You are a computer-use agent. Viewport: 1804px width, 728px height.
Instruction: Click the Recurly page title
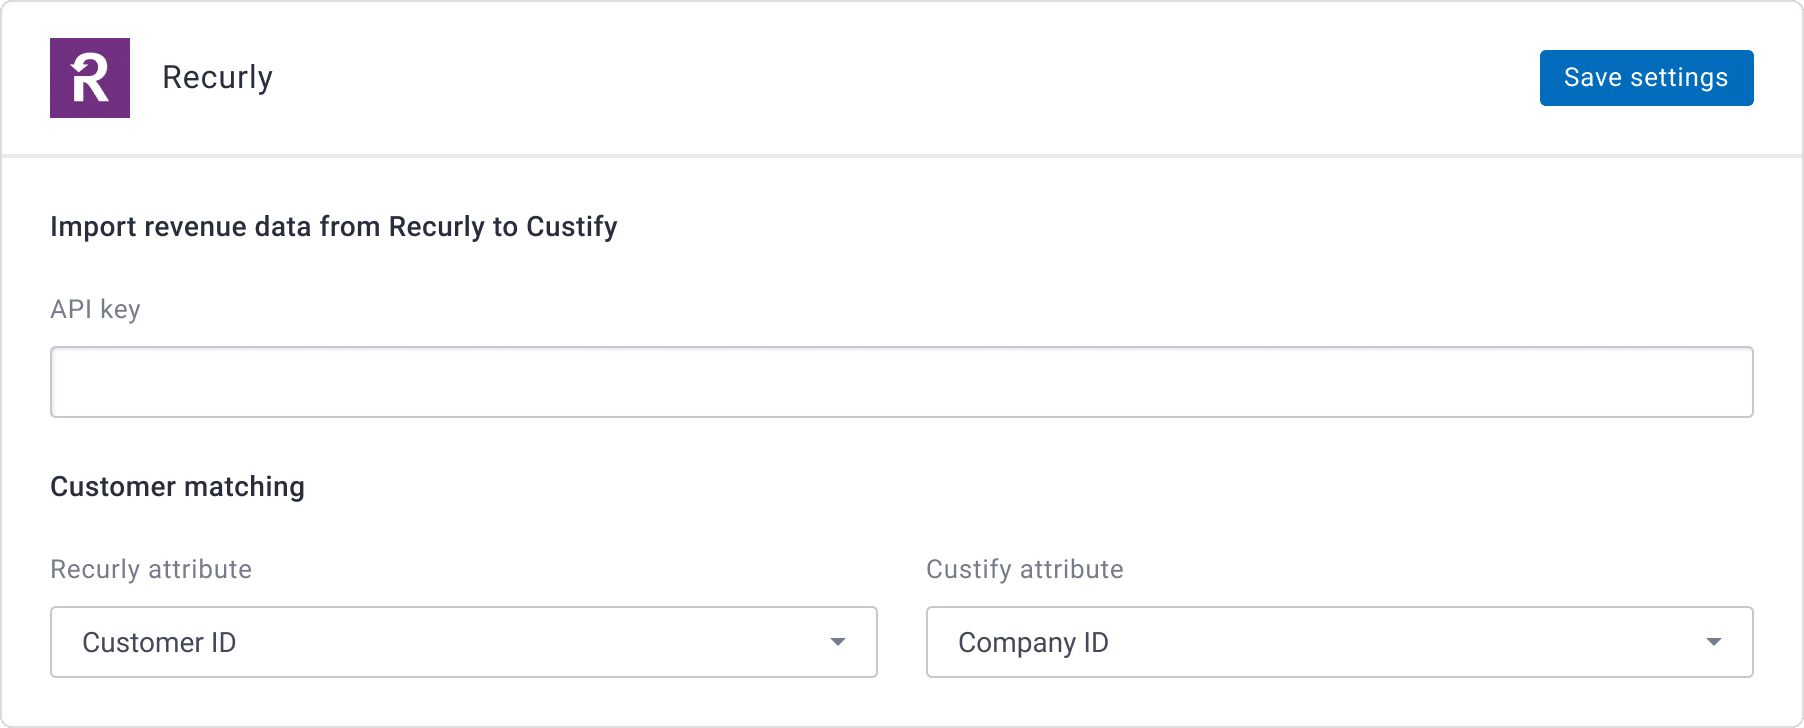point(217,77)
